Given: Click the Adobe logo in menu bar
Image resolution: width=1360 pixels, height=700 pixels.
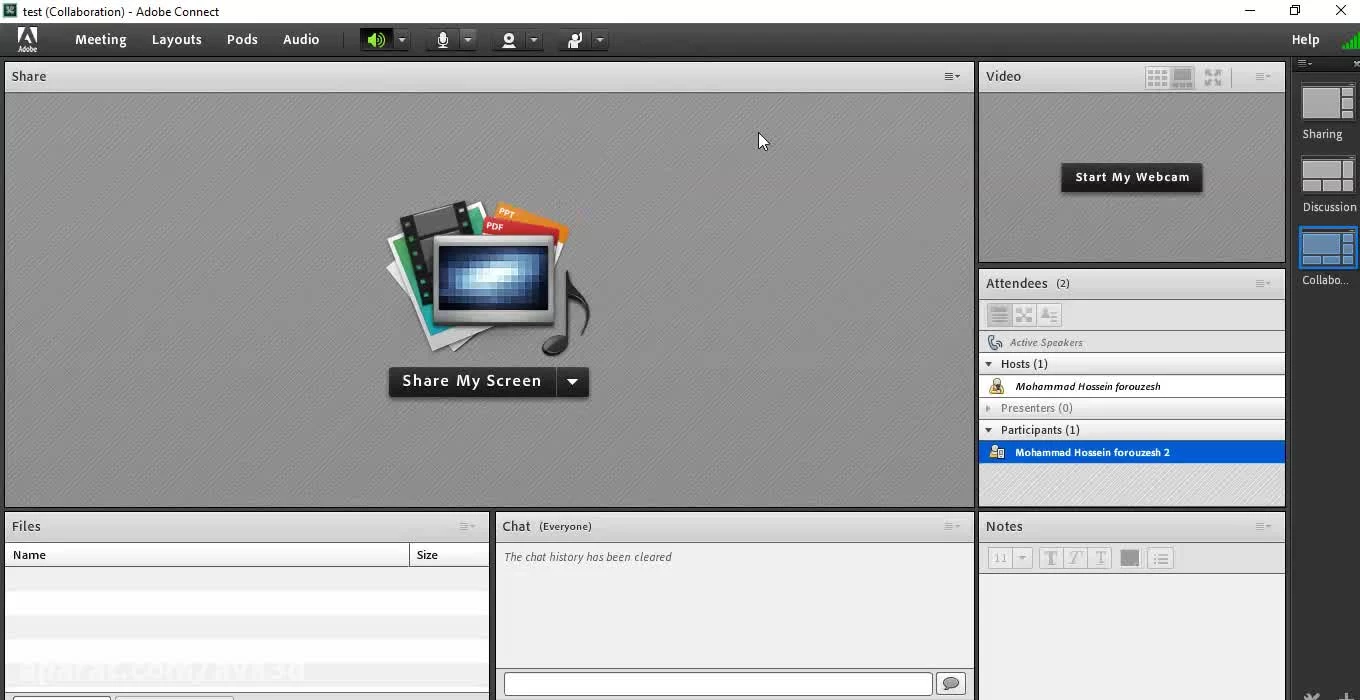Looking at the screenshot, I should (27, 40).
